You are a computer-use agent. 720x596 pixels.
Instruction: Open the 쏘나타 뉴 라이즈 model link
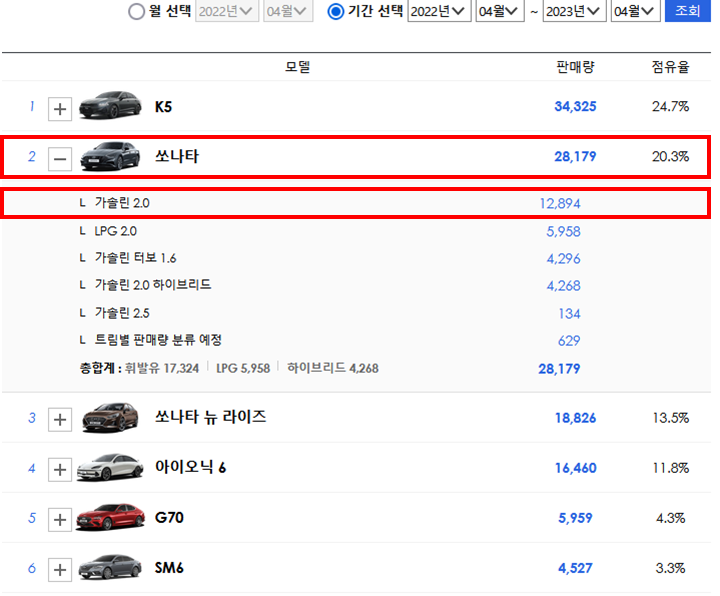click(x=210, y=417)
